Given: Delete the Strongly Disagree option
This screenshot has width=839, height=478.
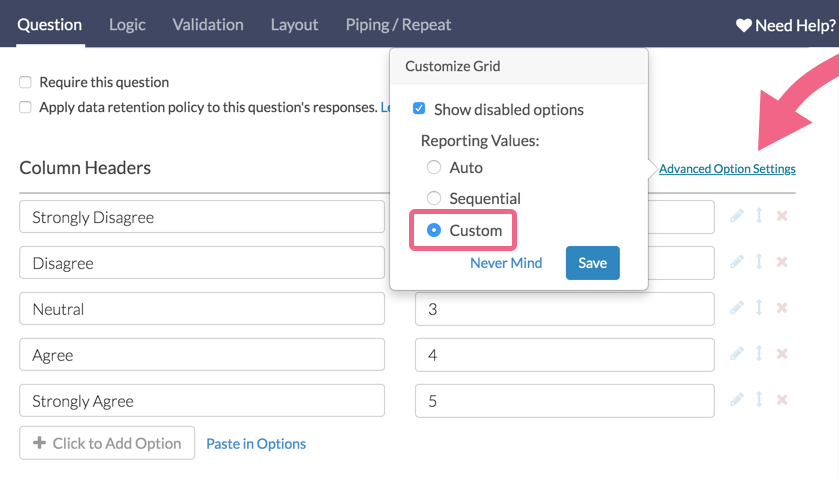Looking at the screenshot, I should pos(782,216).
